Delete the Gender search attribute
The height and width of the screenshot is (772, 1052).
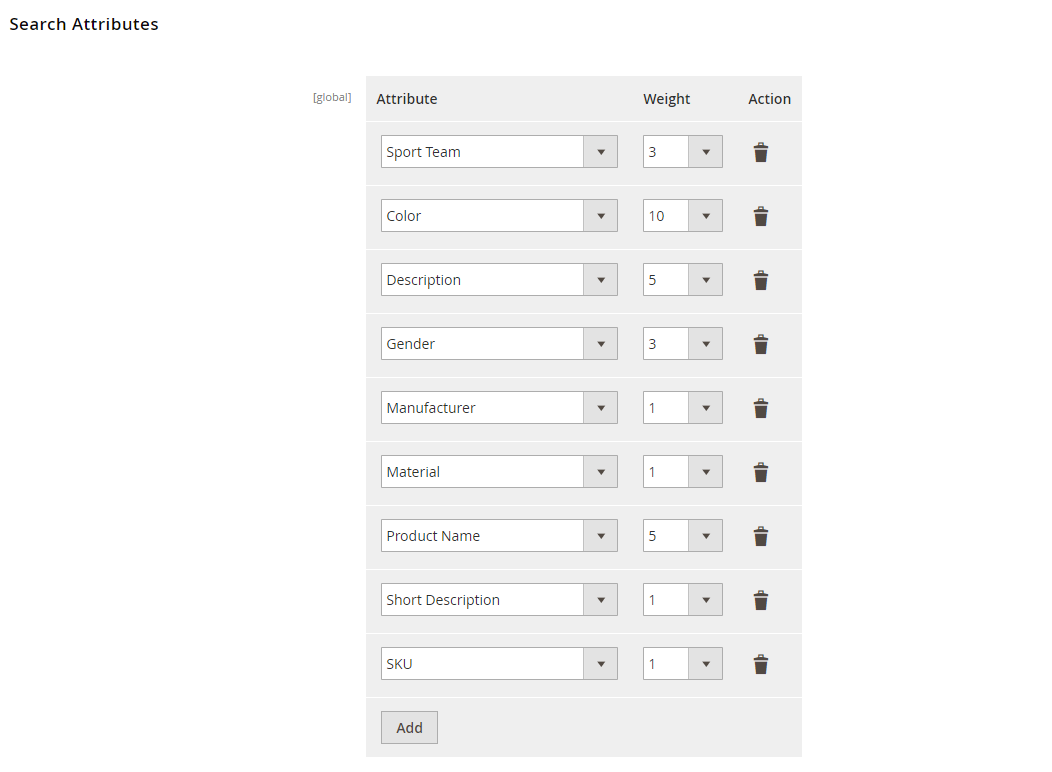(x=761, y=344)
